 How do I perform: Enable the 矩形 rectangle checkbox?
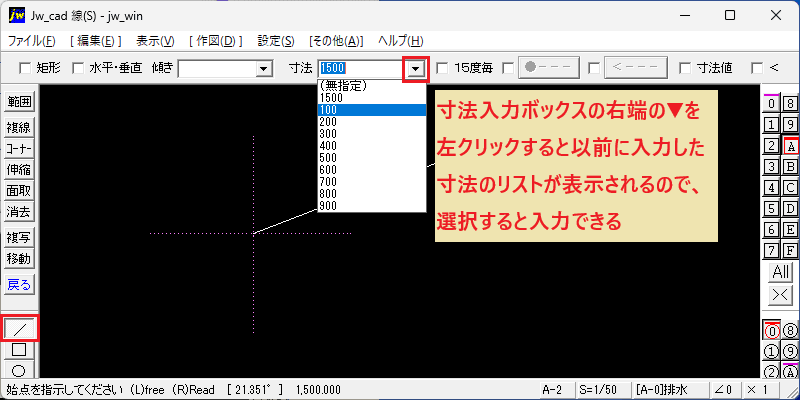[x=24, y=68]
